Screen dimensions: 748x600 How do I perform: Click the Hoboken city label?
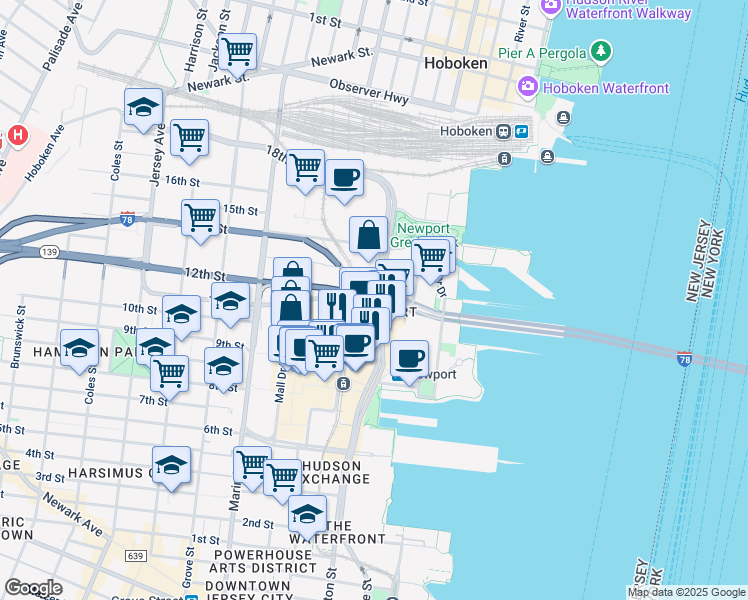point(456,63)
